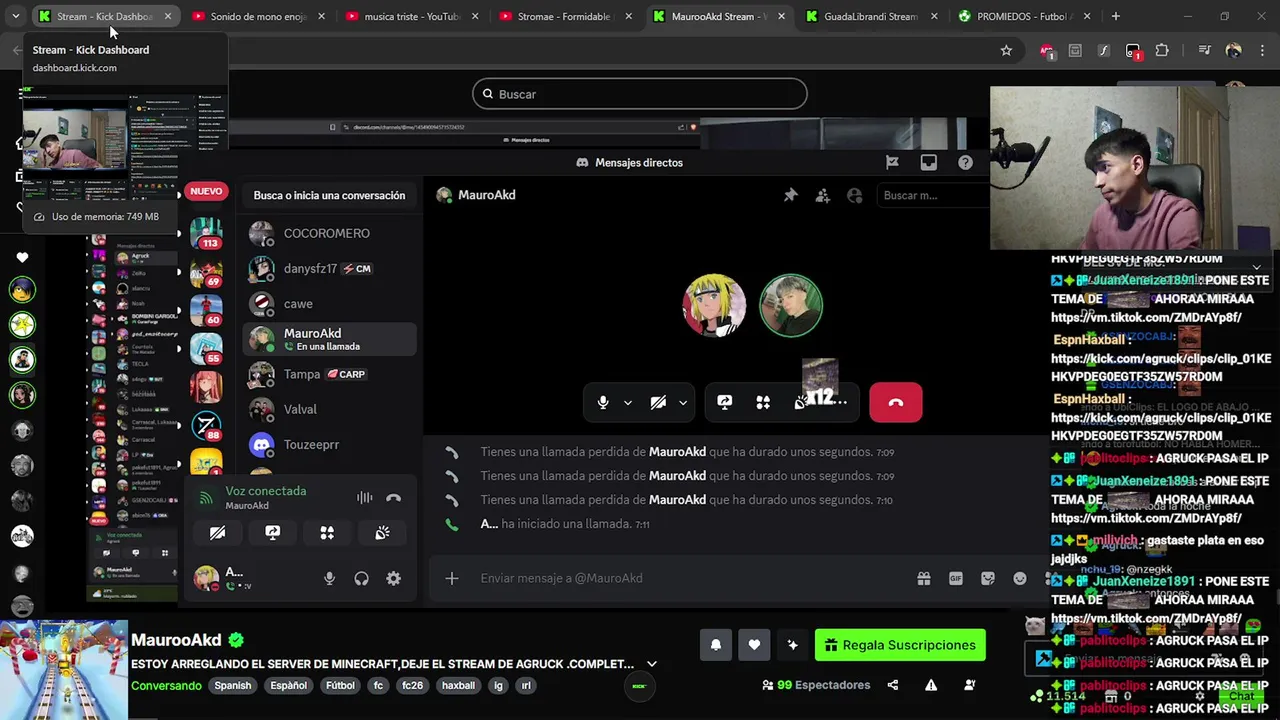
Task: Toggle camera button under Voz conectada
Action: (x=218, y=533)
